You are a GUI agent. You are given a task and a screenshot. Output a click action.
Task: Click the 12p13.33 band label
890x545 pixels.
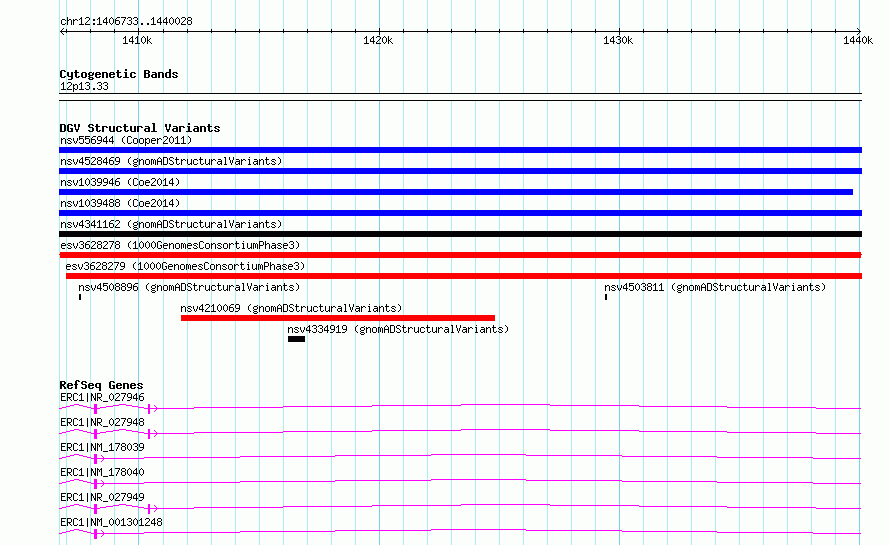click(x=84, y=86)
